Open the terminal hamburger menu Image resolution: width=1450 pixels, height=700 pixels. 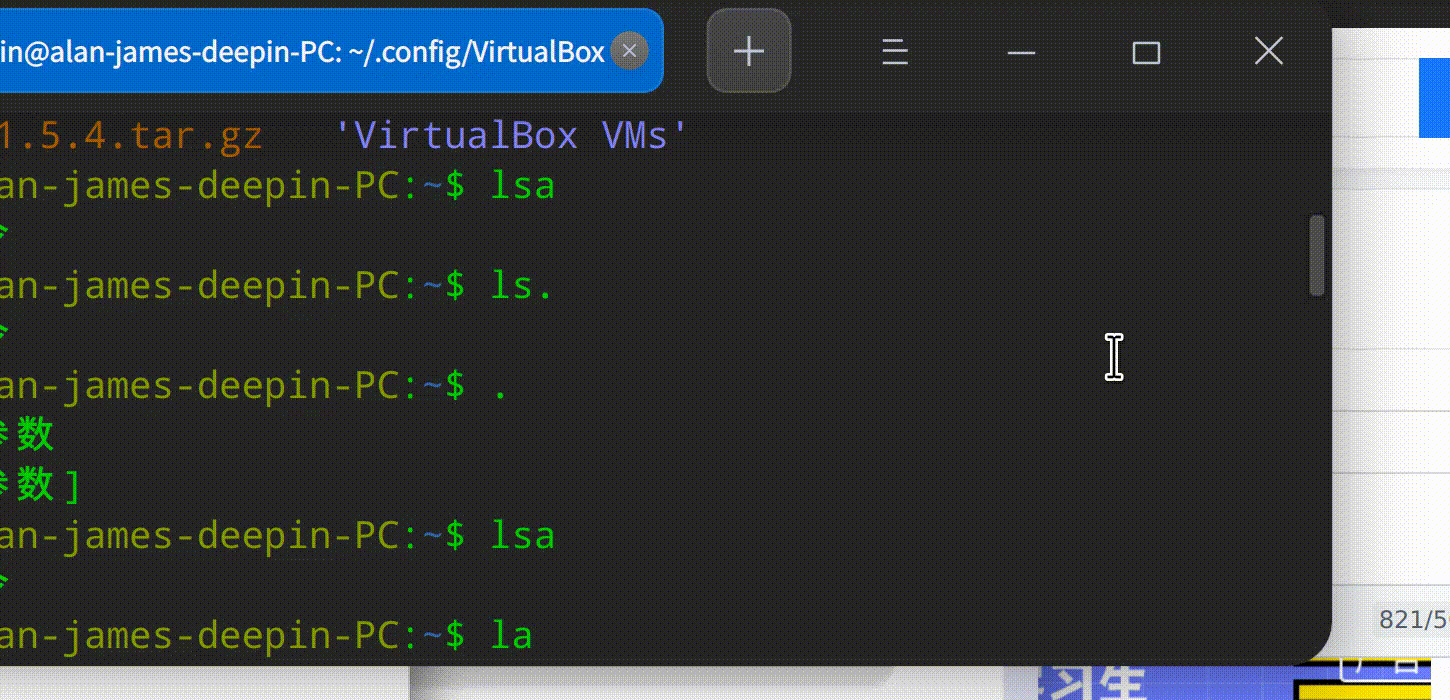[x=895, y=52]
